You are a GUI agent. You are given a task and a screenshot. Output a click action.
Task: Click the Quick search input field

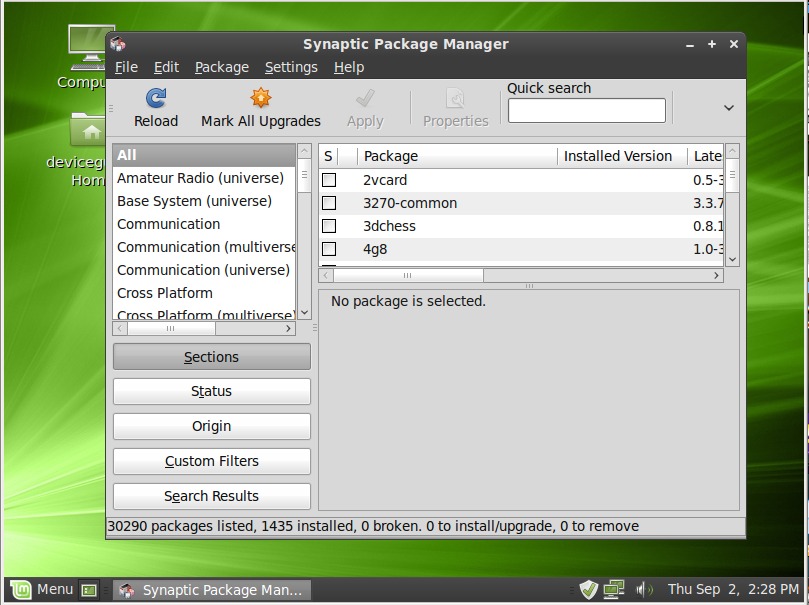587,110
